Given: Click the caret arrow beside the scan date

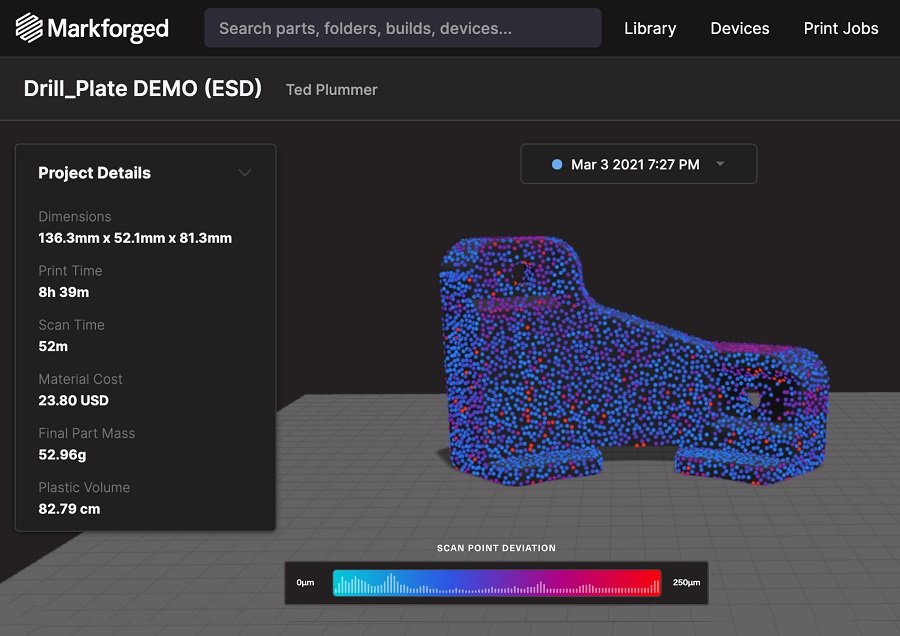Looking at the screenshot, I should (720, 164).
